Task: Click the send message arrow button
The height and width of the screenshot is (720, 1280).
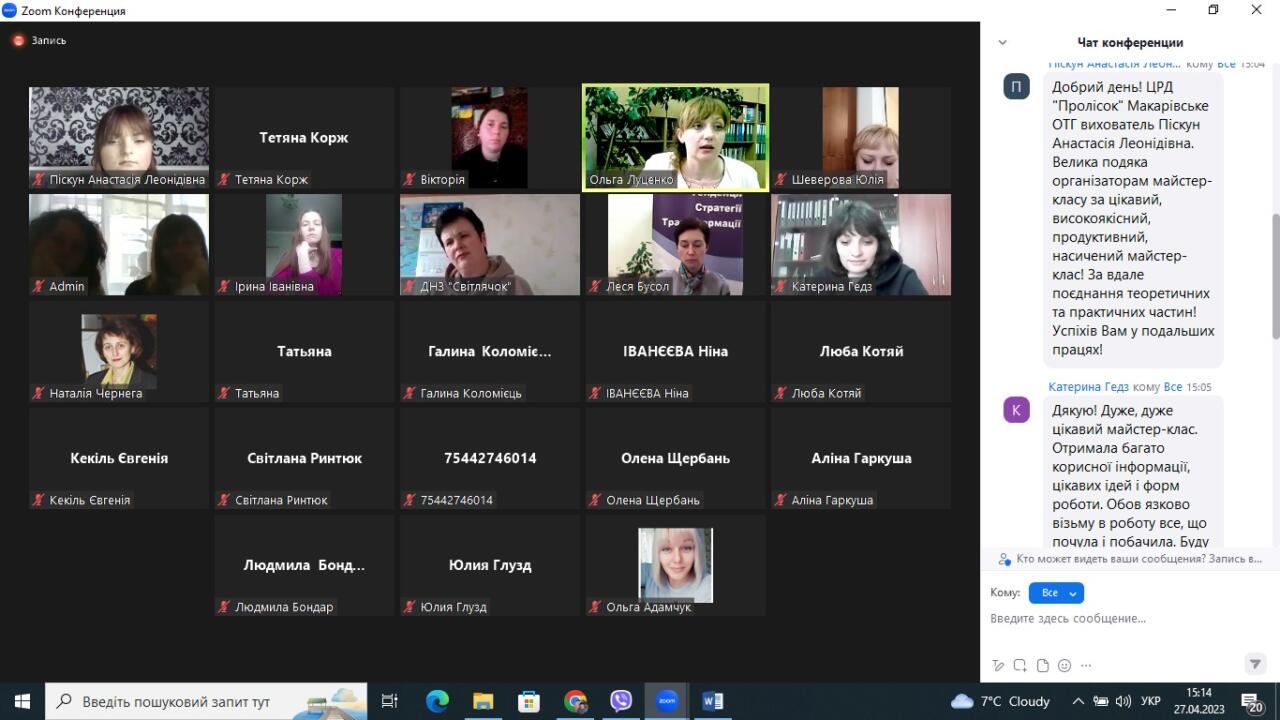Action: (x=1255, y=664)
